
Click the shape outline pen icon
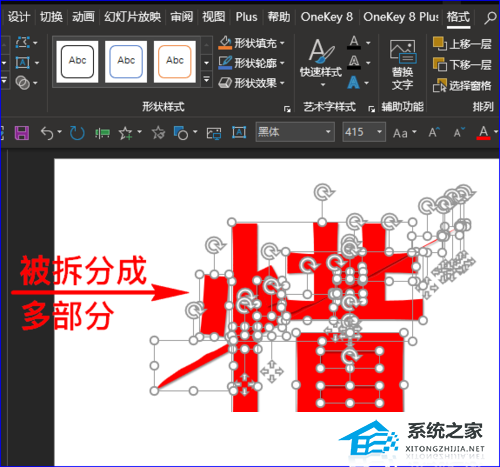(225, 62)
